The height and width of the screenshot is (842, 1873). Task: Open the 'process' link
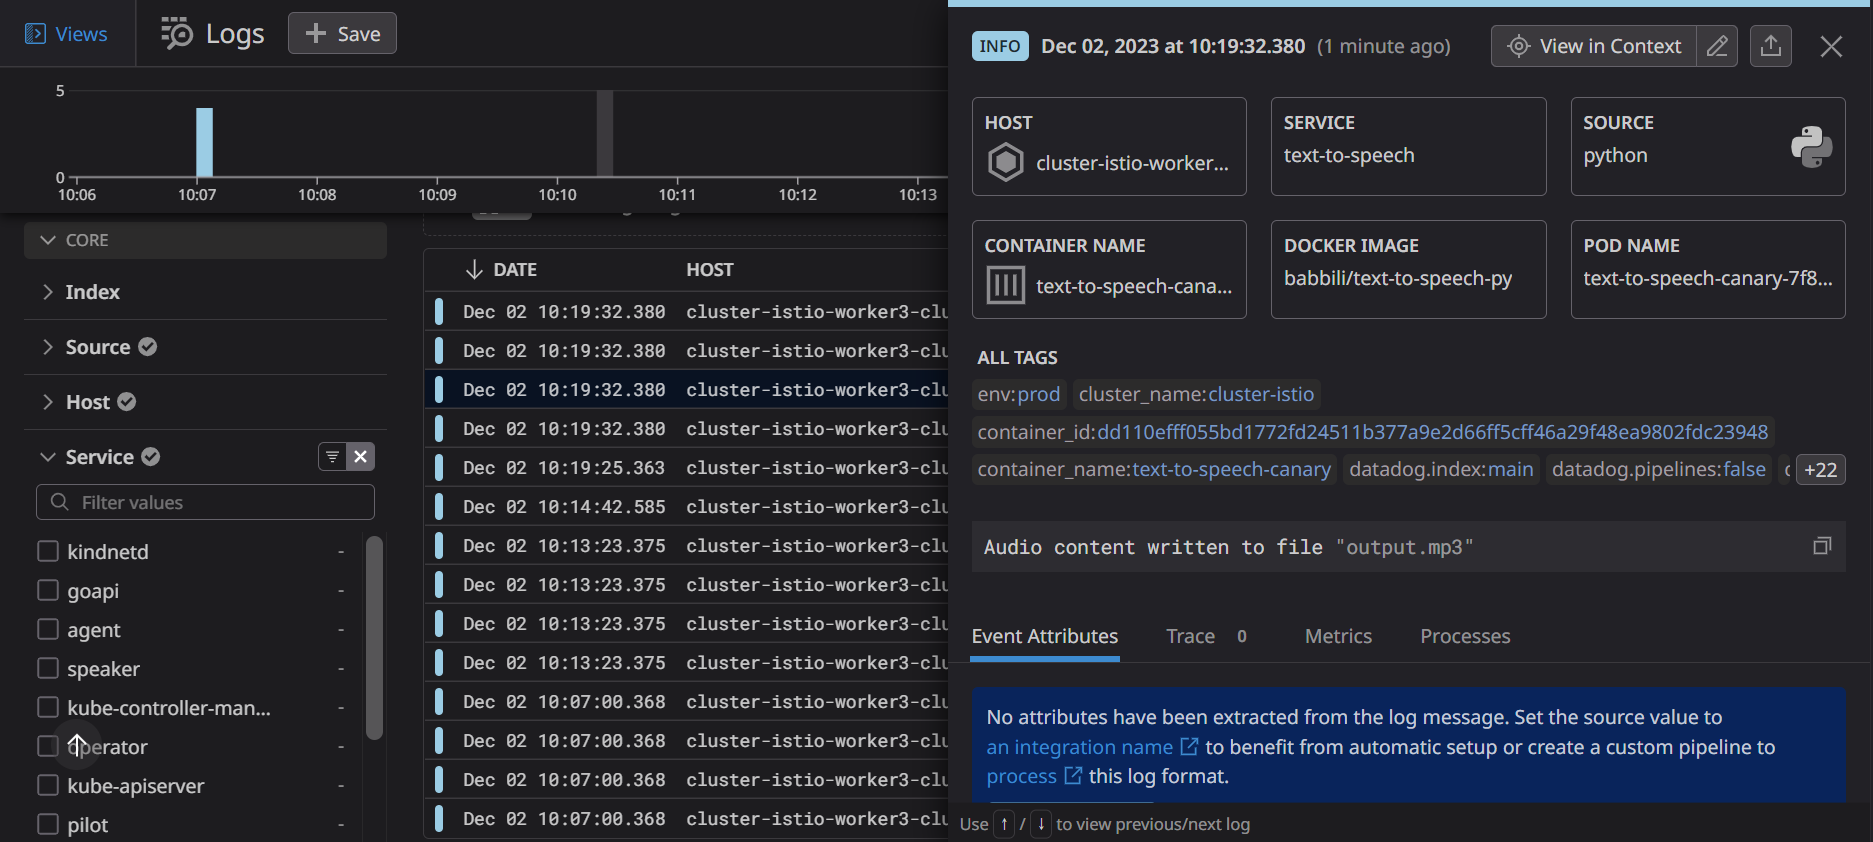point(1021,776)
